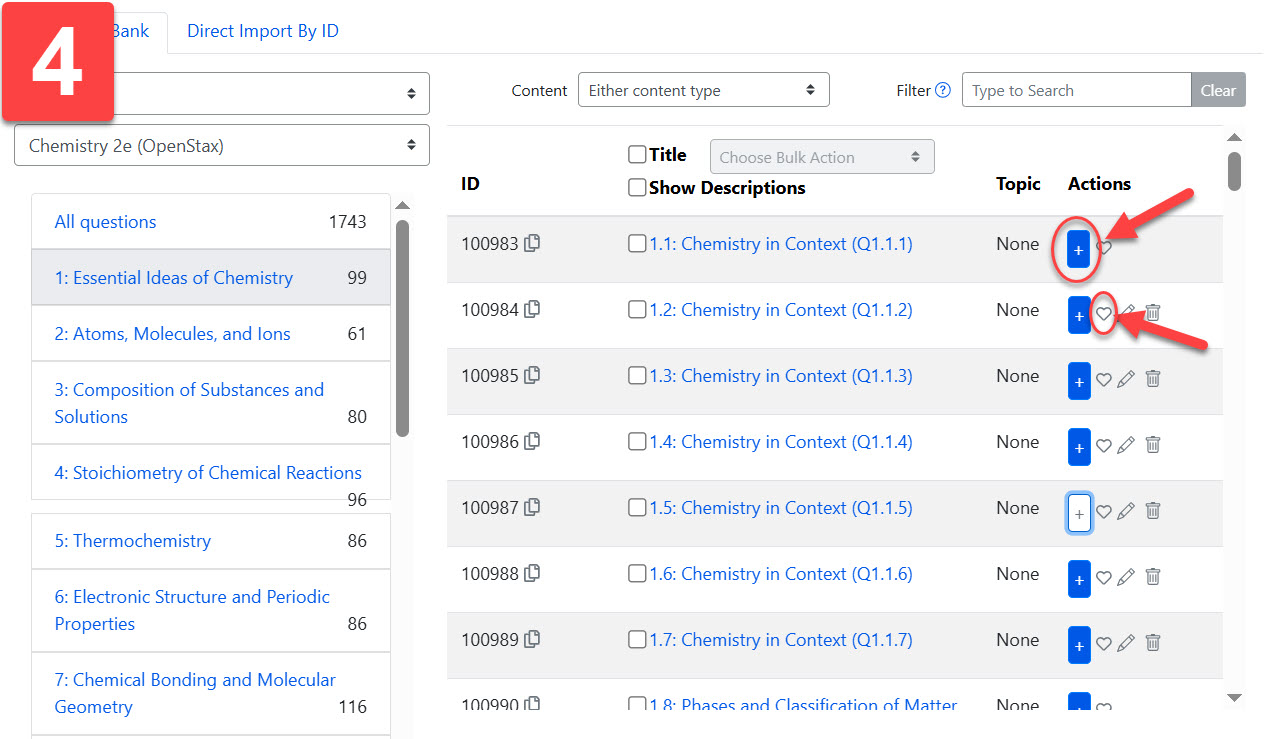
Task: Edit question 100986 with the pencil icon
Action: pos(1126,445)
